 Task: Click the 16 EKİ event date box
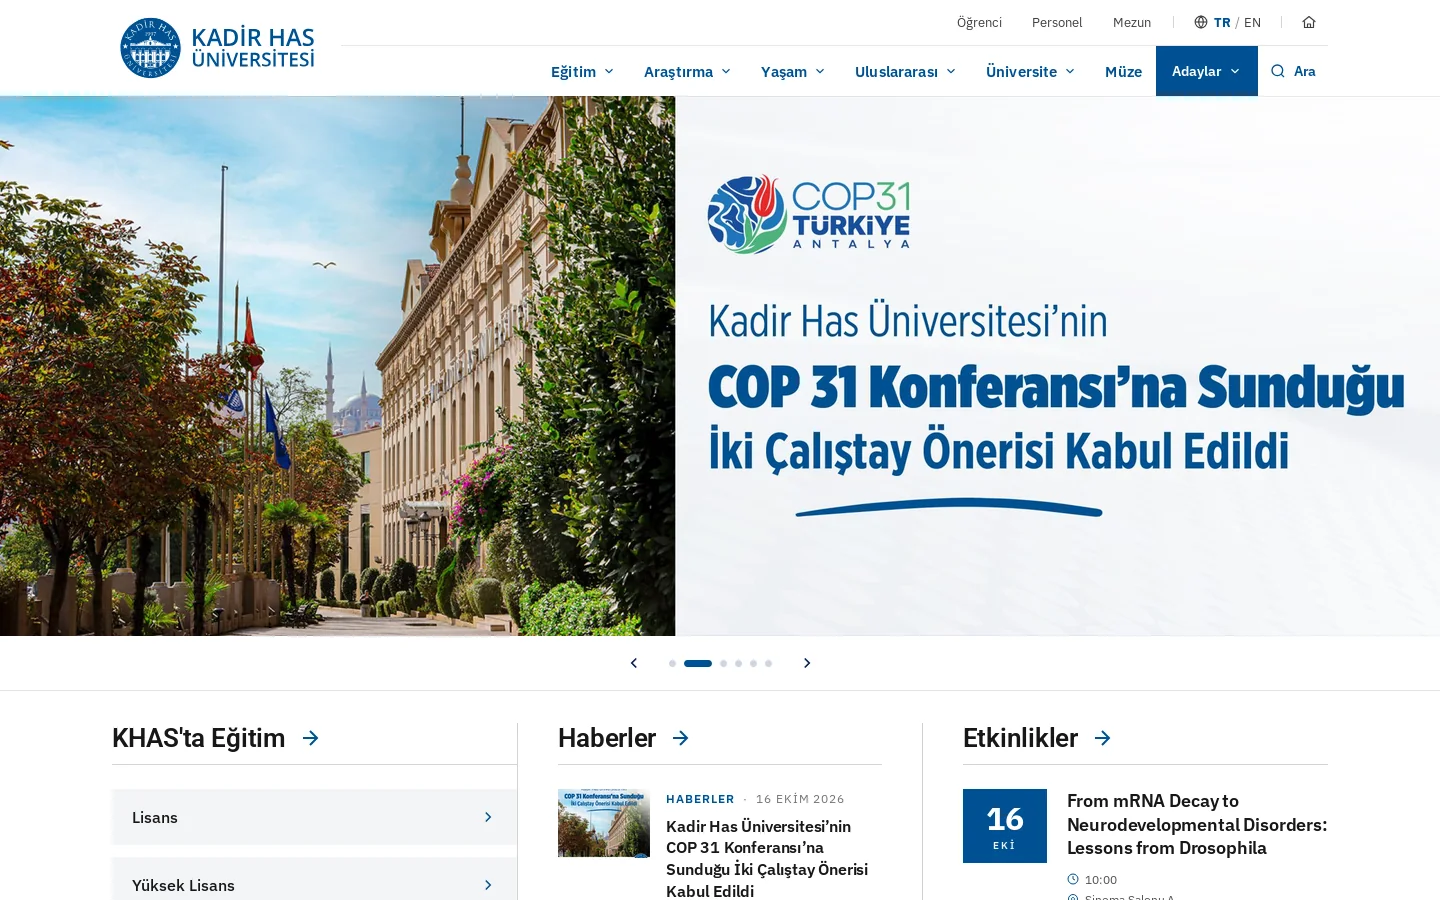coord(1005,826)
